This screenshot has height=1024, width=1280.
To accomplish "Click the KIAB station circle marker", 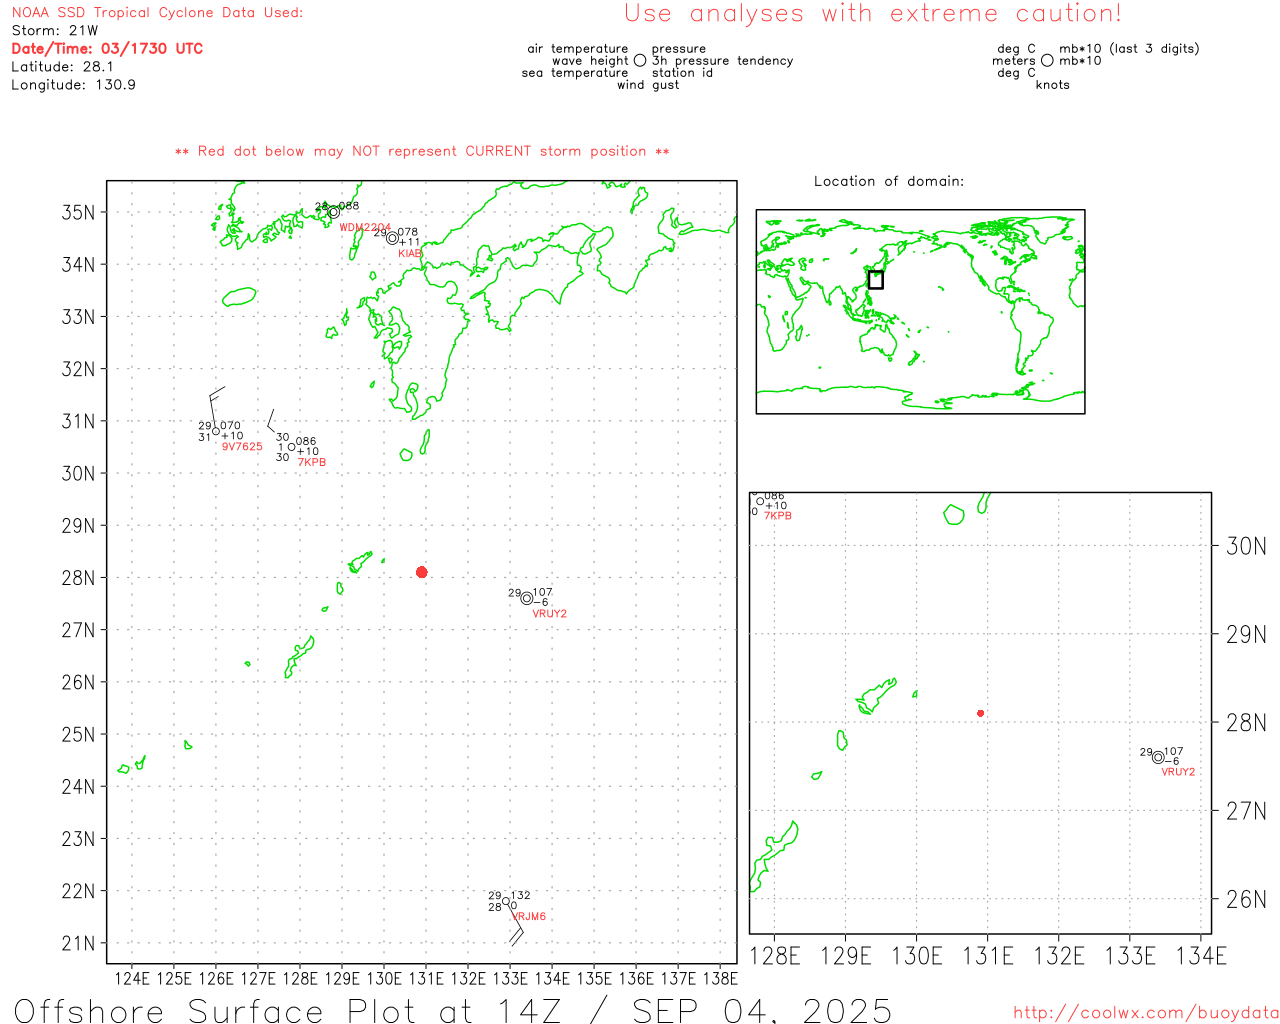I will tap(392, 238).
